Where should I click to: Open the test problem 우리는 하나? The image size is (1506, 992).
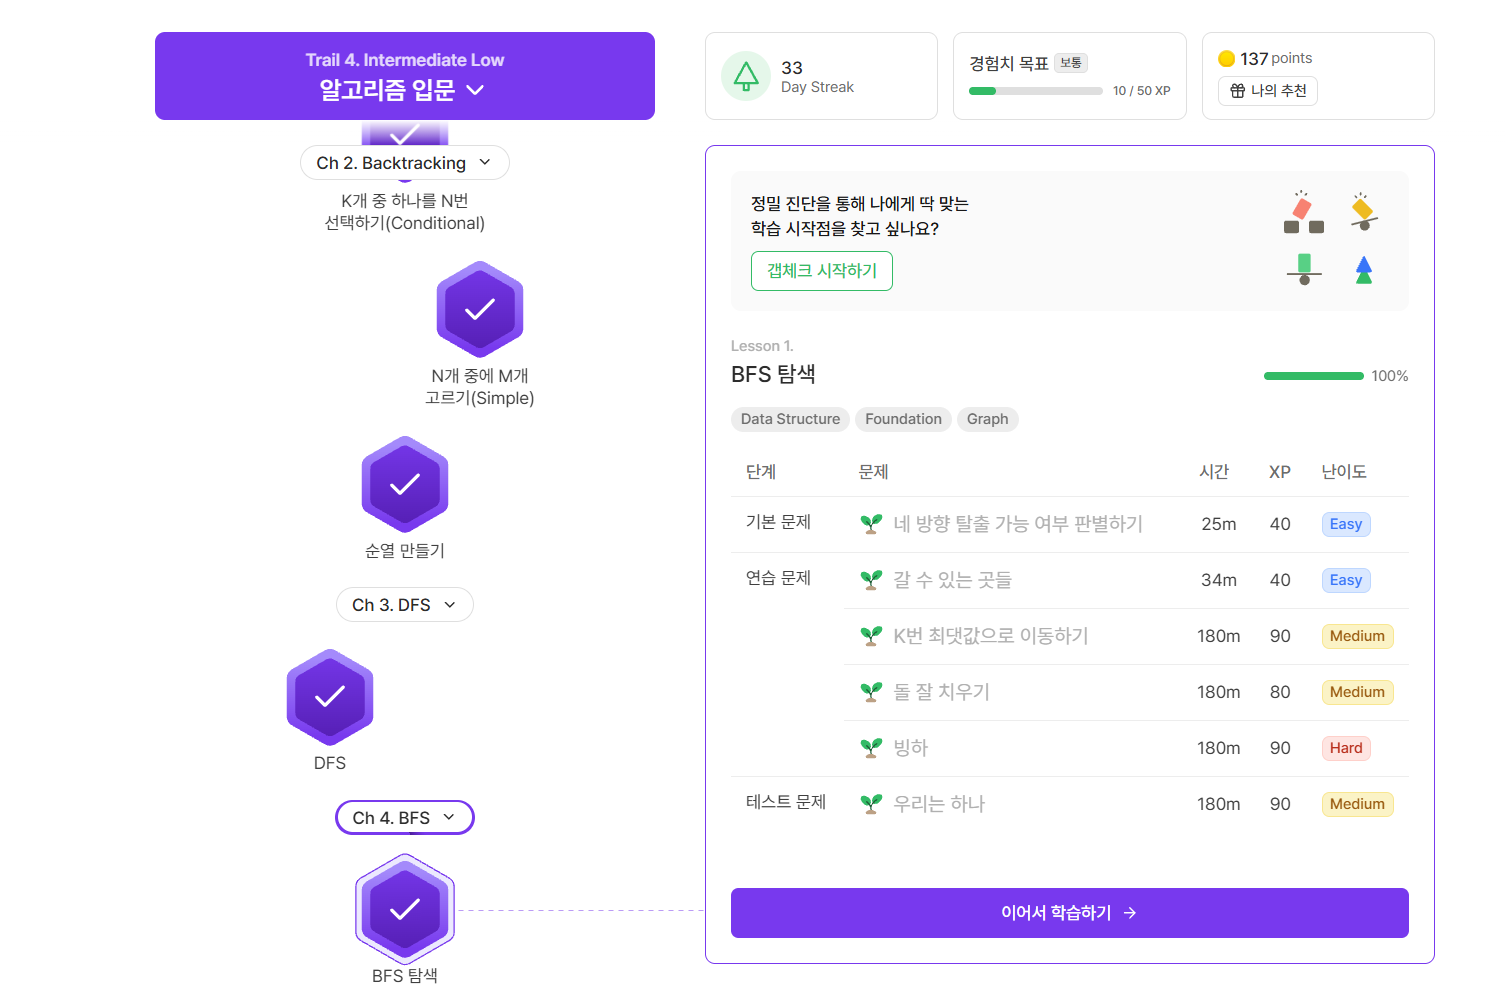coord(939,804)
